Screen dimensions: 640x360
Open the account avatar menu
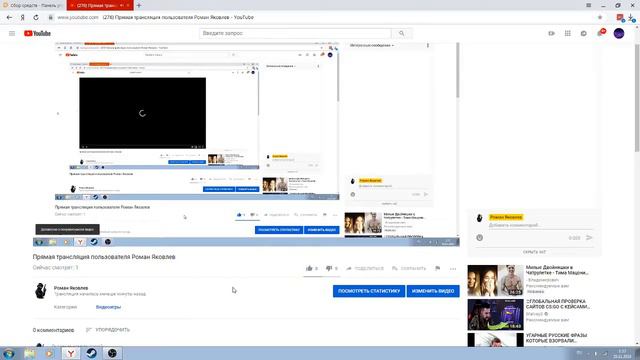pyautogui.click(x=619, y=33)
